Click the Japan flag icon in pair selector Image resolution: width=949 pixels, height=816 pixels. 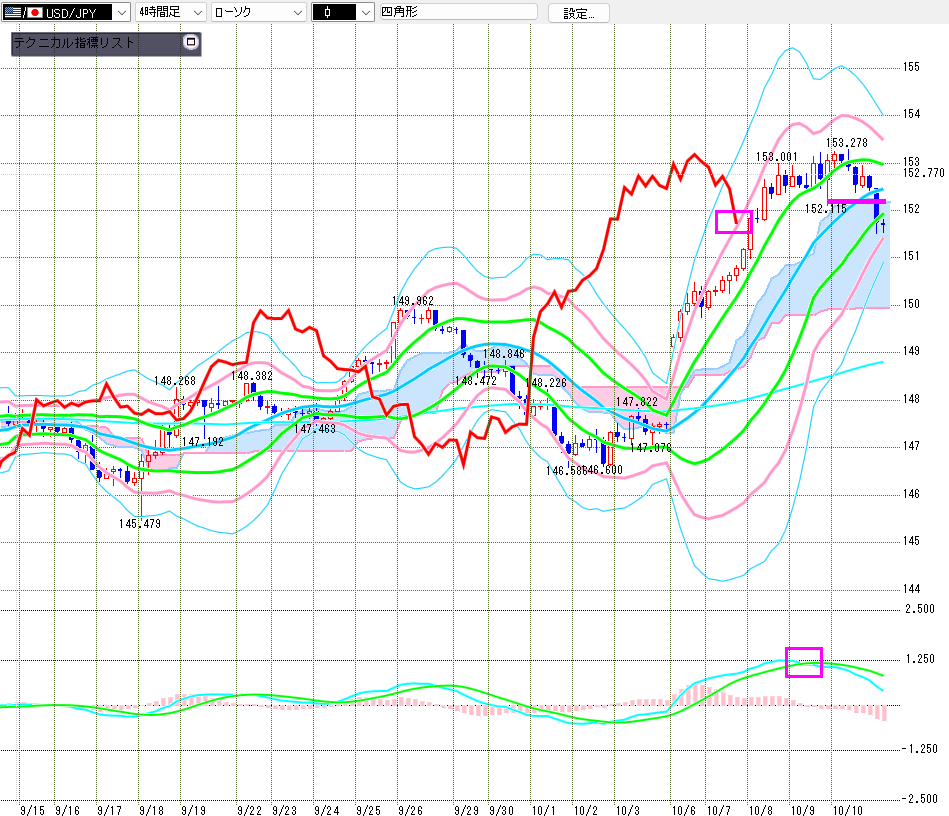coord(33,12)
